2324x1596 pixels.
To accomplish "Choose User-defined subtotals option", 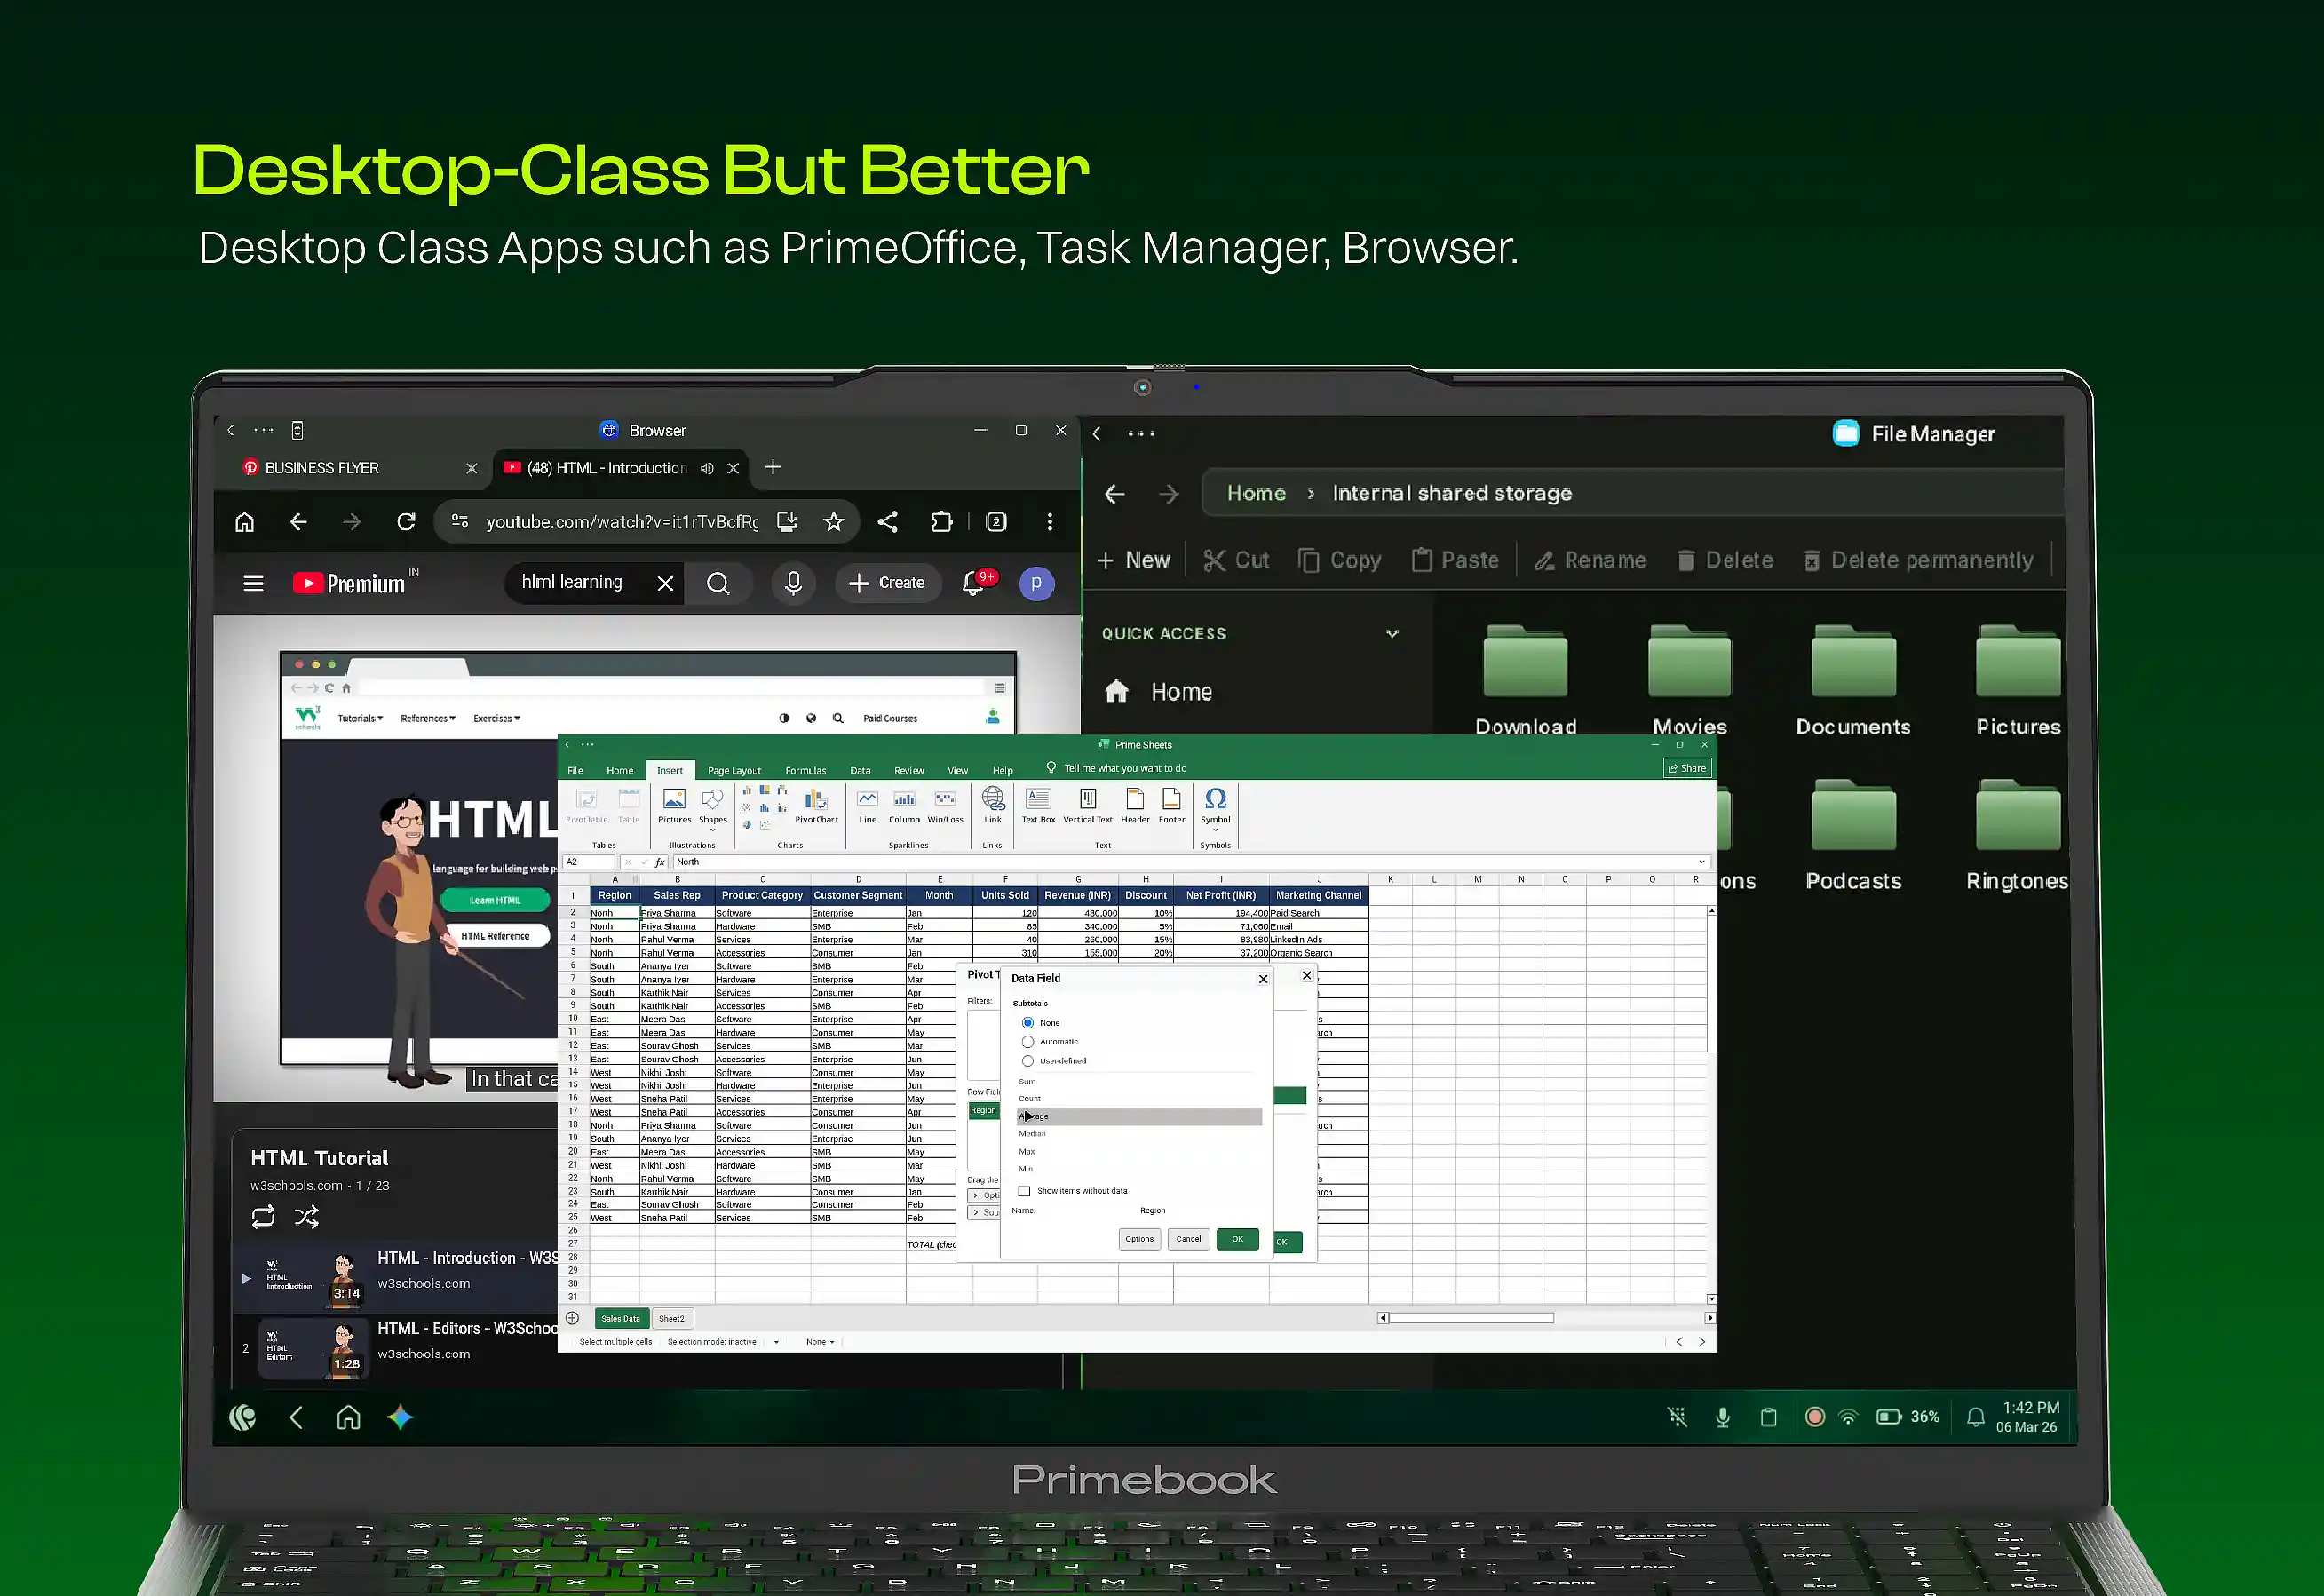I will point(1027,1061).
